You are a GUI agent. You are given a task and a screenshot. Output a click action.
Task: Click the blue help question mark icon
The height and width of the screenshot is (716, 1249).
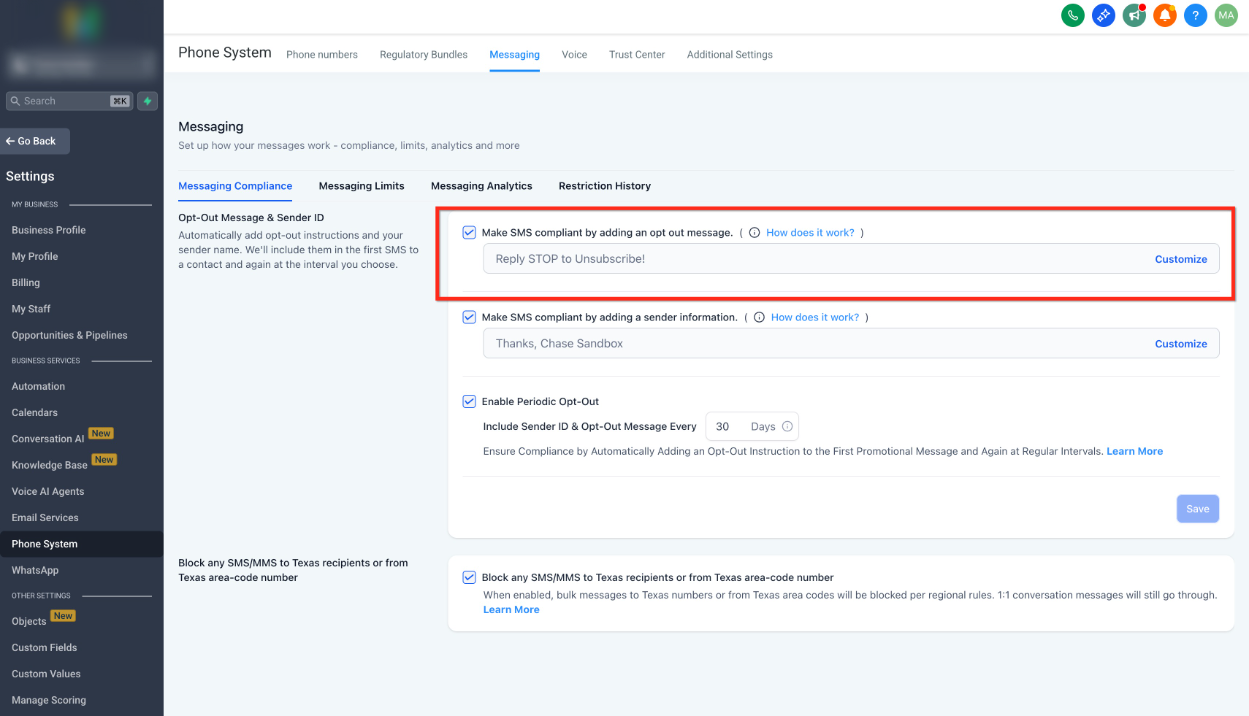(1195, 15)
